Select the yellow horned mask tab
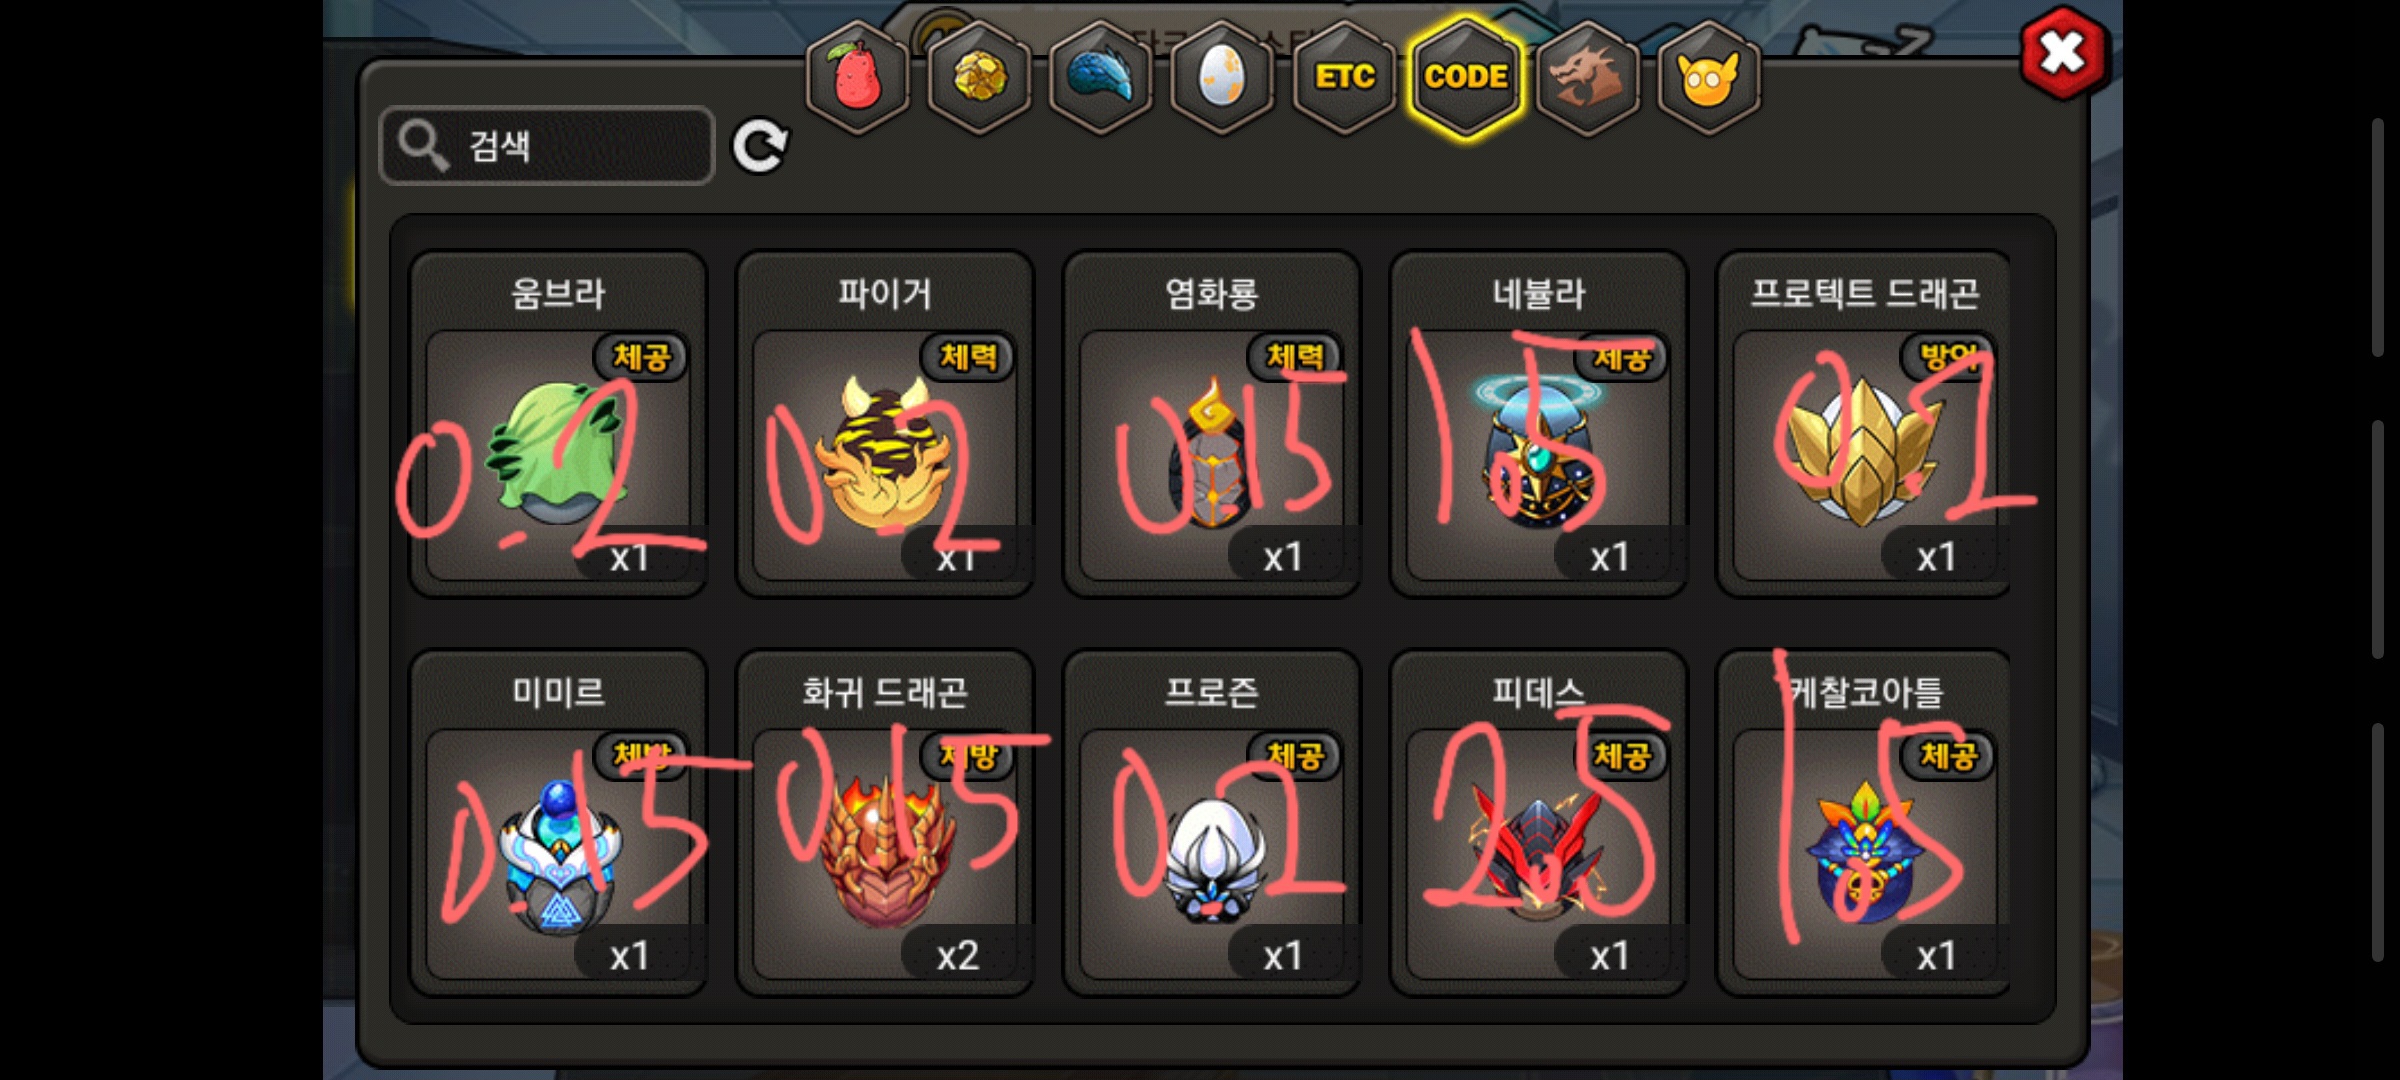Image resolution: width=2400 pixels, height=1080 pixels. click(x=1709, y=78)
